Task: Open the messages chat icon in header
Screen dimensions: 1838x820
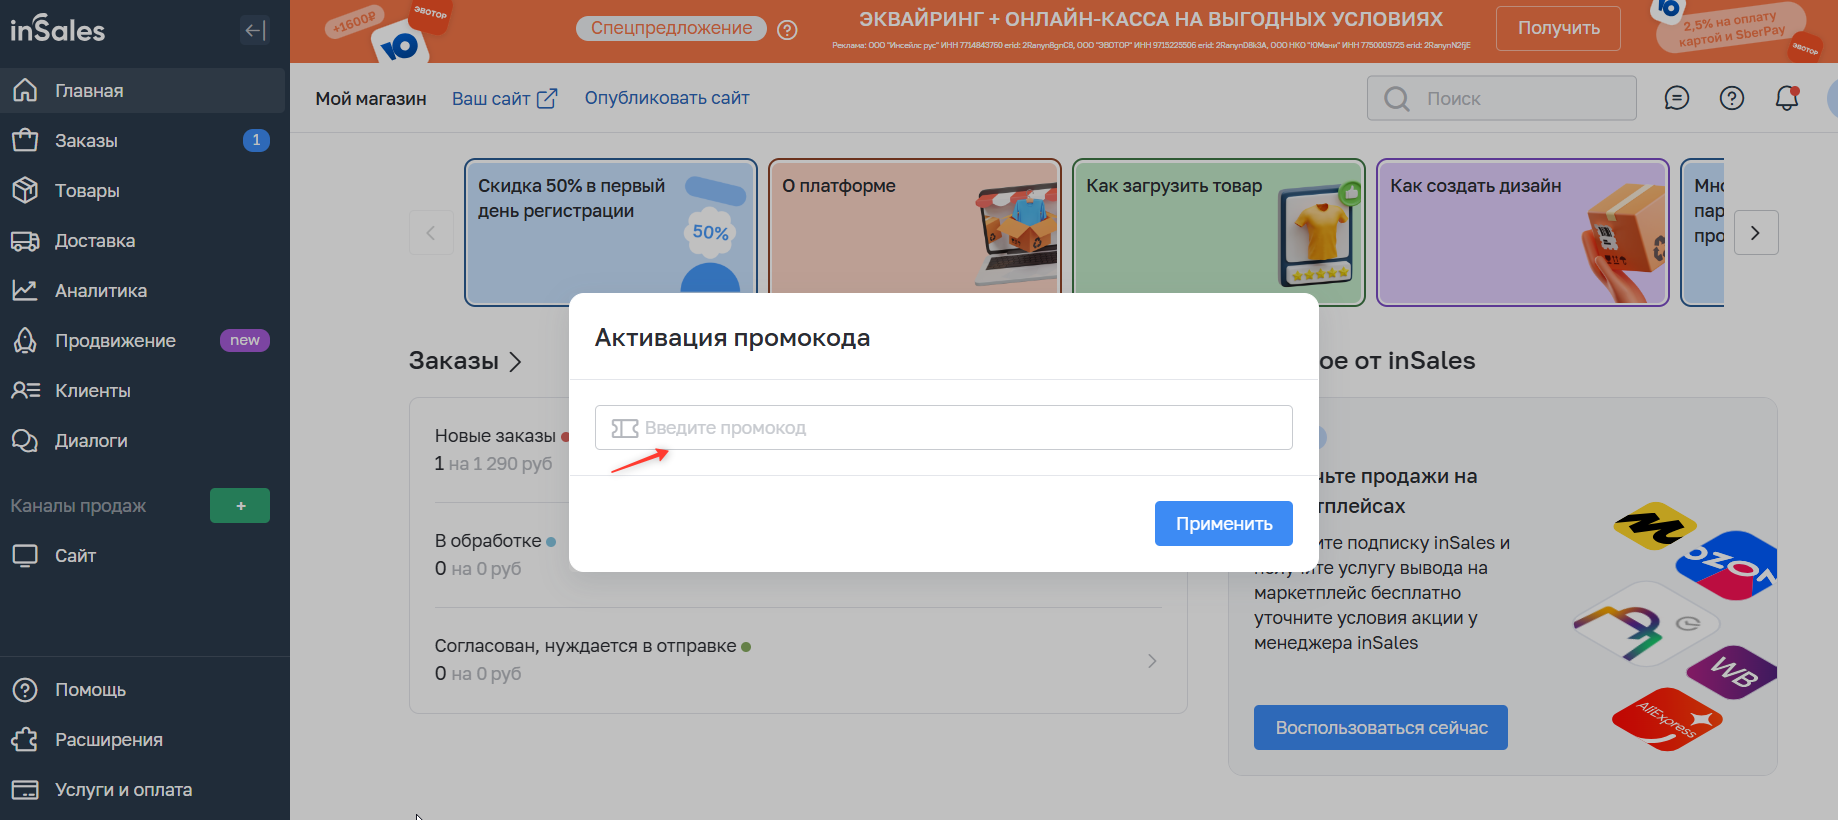Action: [x=1677, y=98]
